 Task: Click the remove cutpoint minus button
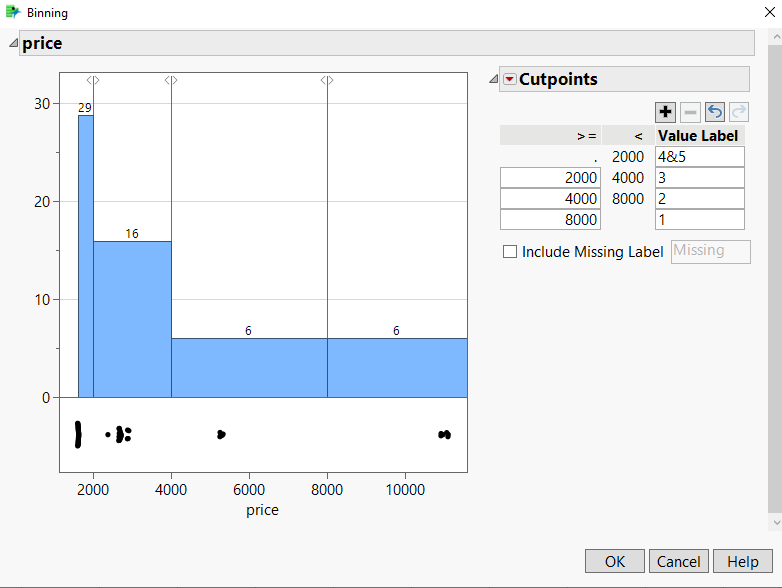690,112
